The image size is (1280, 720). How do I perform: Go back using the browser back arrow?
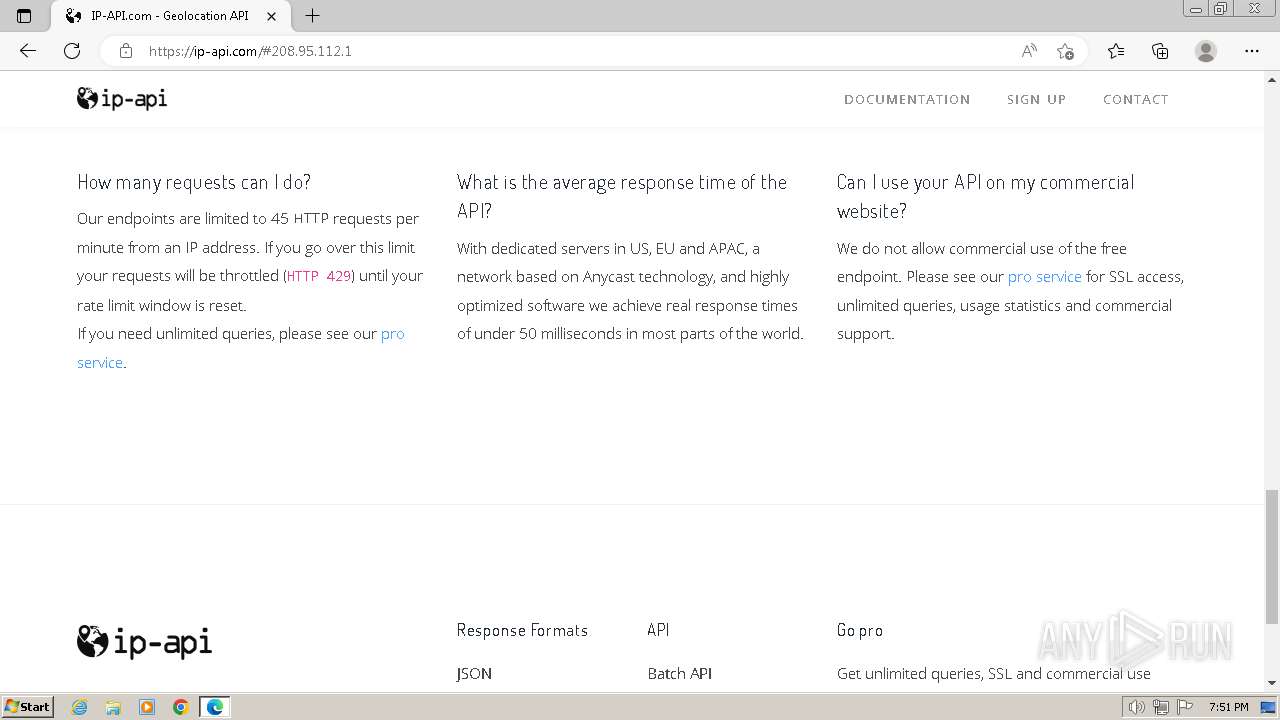click(x=28, y=51)
